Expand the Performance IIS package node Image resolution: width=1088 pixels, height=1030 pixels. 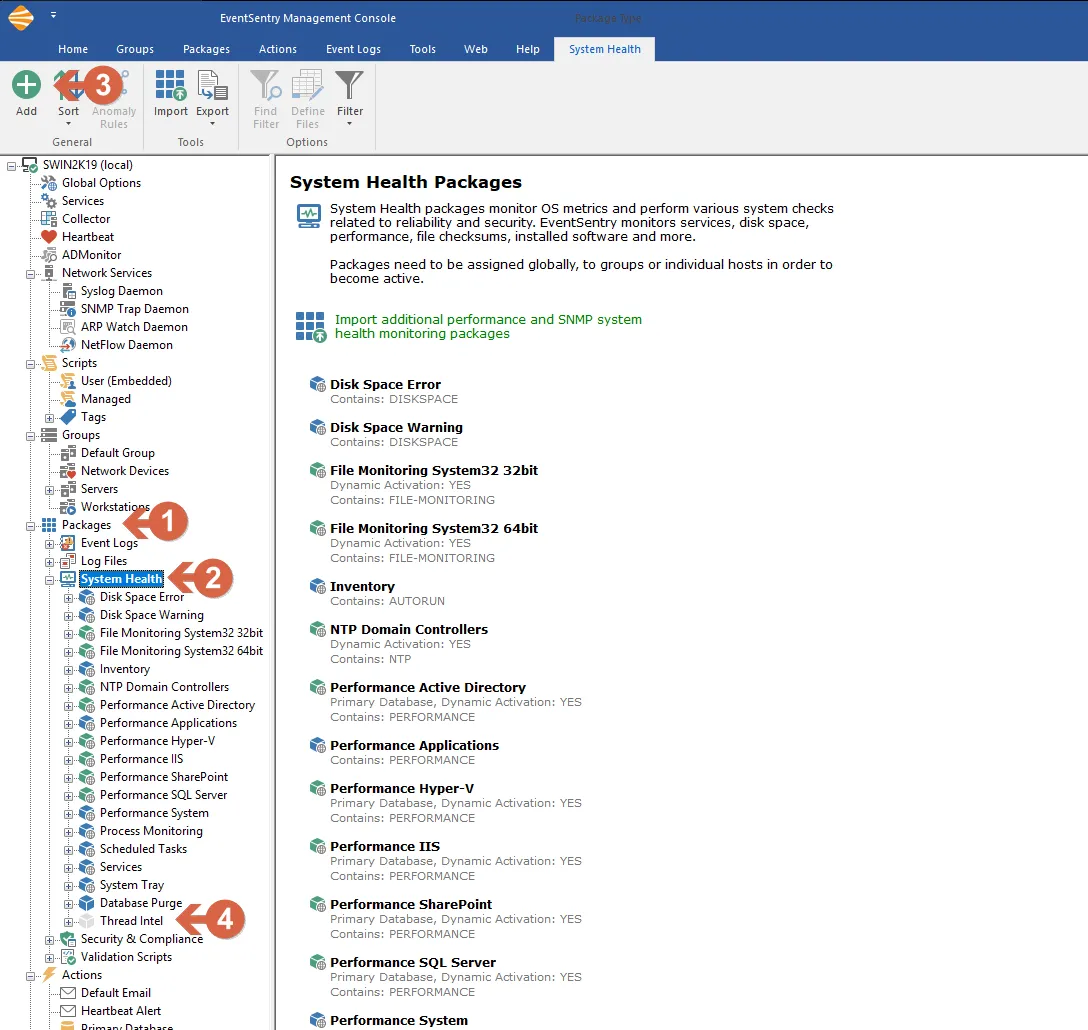pyautogui.click(x=68, y=760)
